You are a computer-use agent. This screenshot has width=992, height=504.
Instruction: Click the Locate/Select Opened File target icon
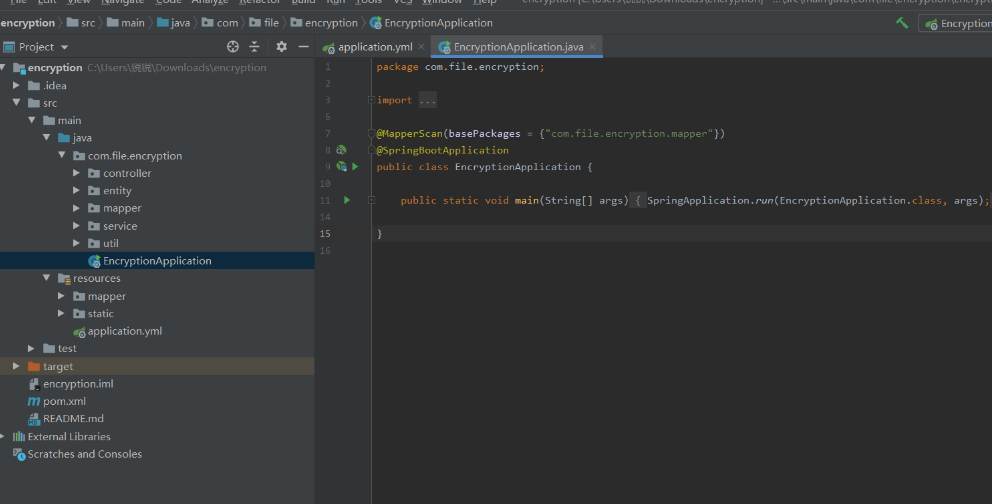tap(233, 47)
